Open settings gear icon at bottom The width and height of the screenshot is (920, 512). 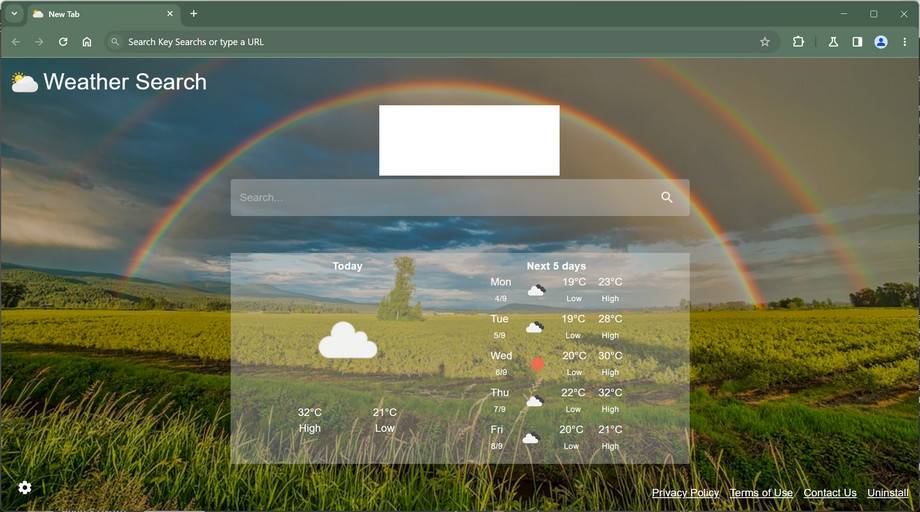pos(25,487)
